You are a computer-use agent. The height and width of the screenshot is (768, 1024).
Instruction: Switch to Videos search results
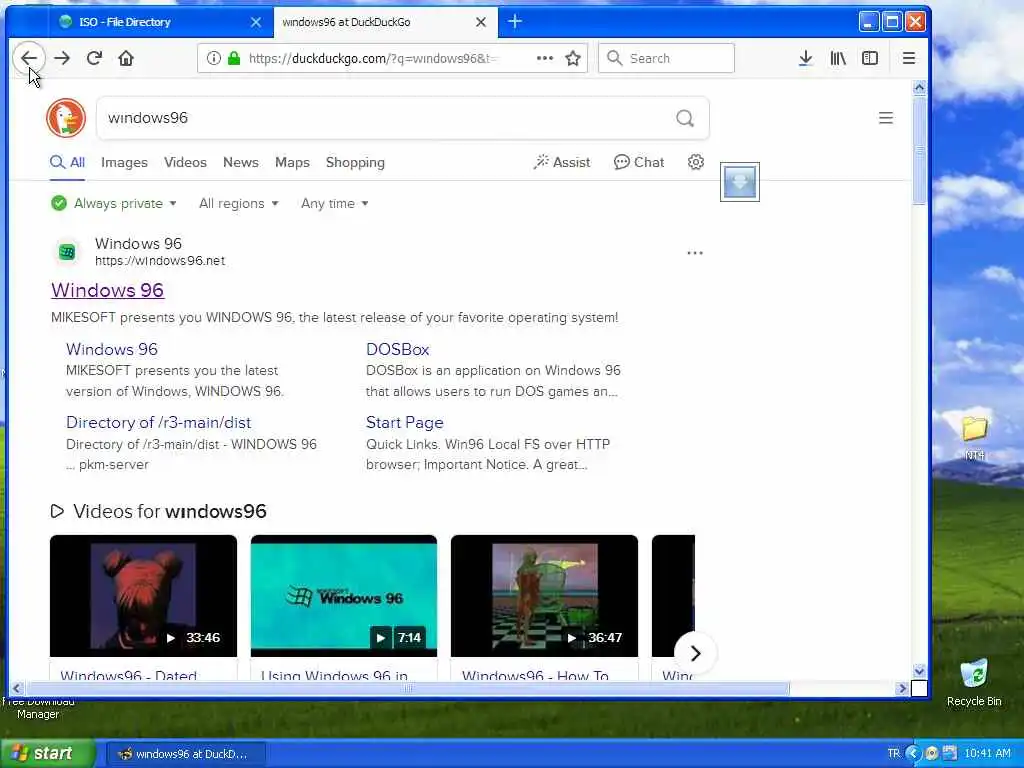click(185, 163)
